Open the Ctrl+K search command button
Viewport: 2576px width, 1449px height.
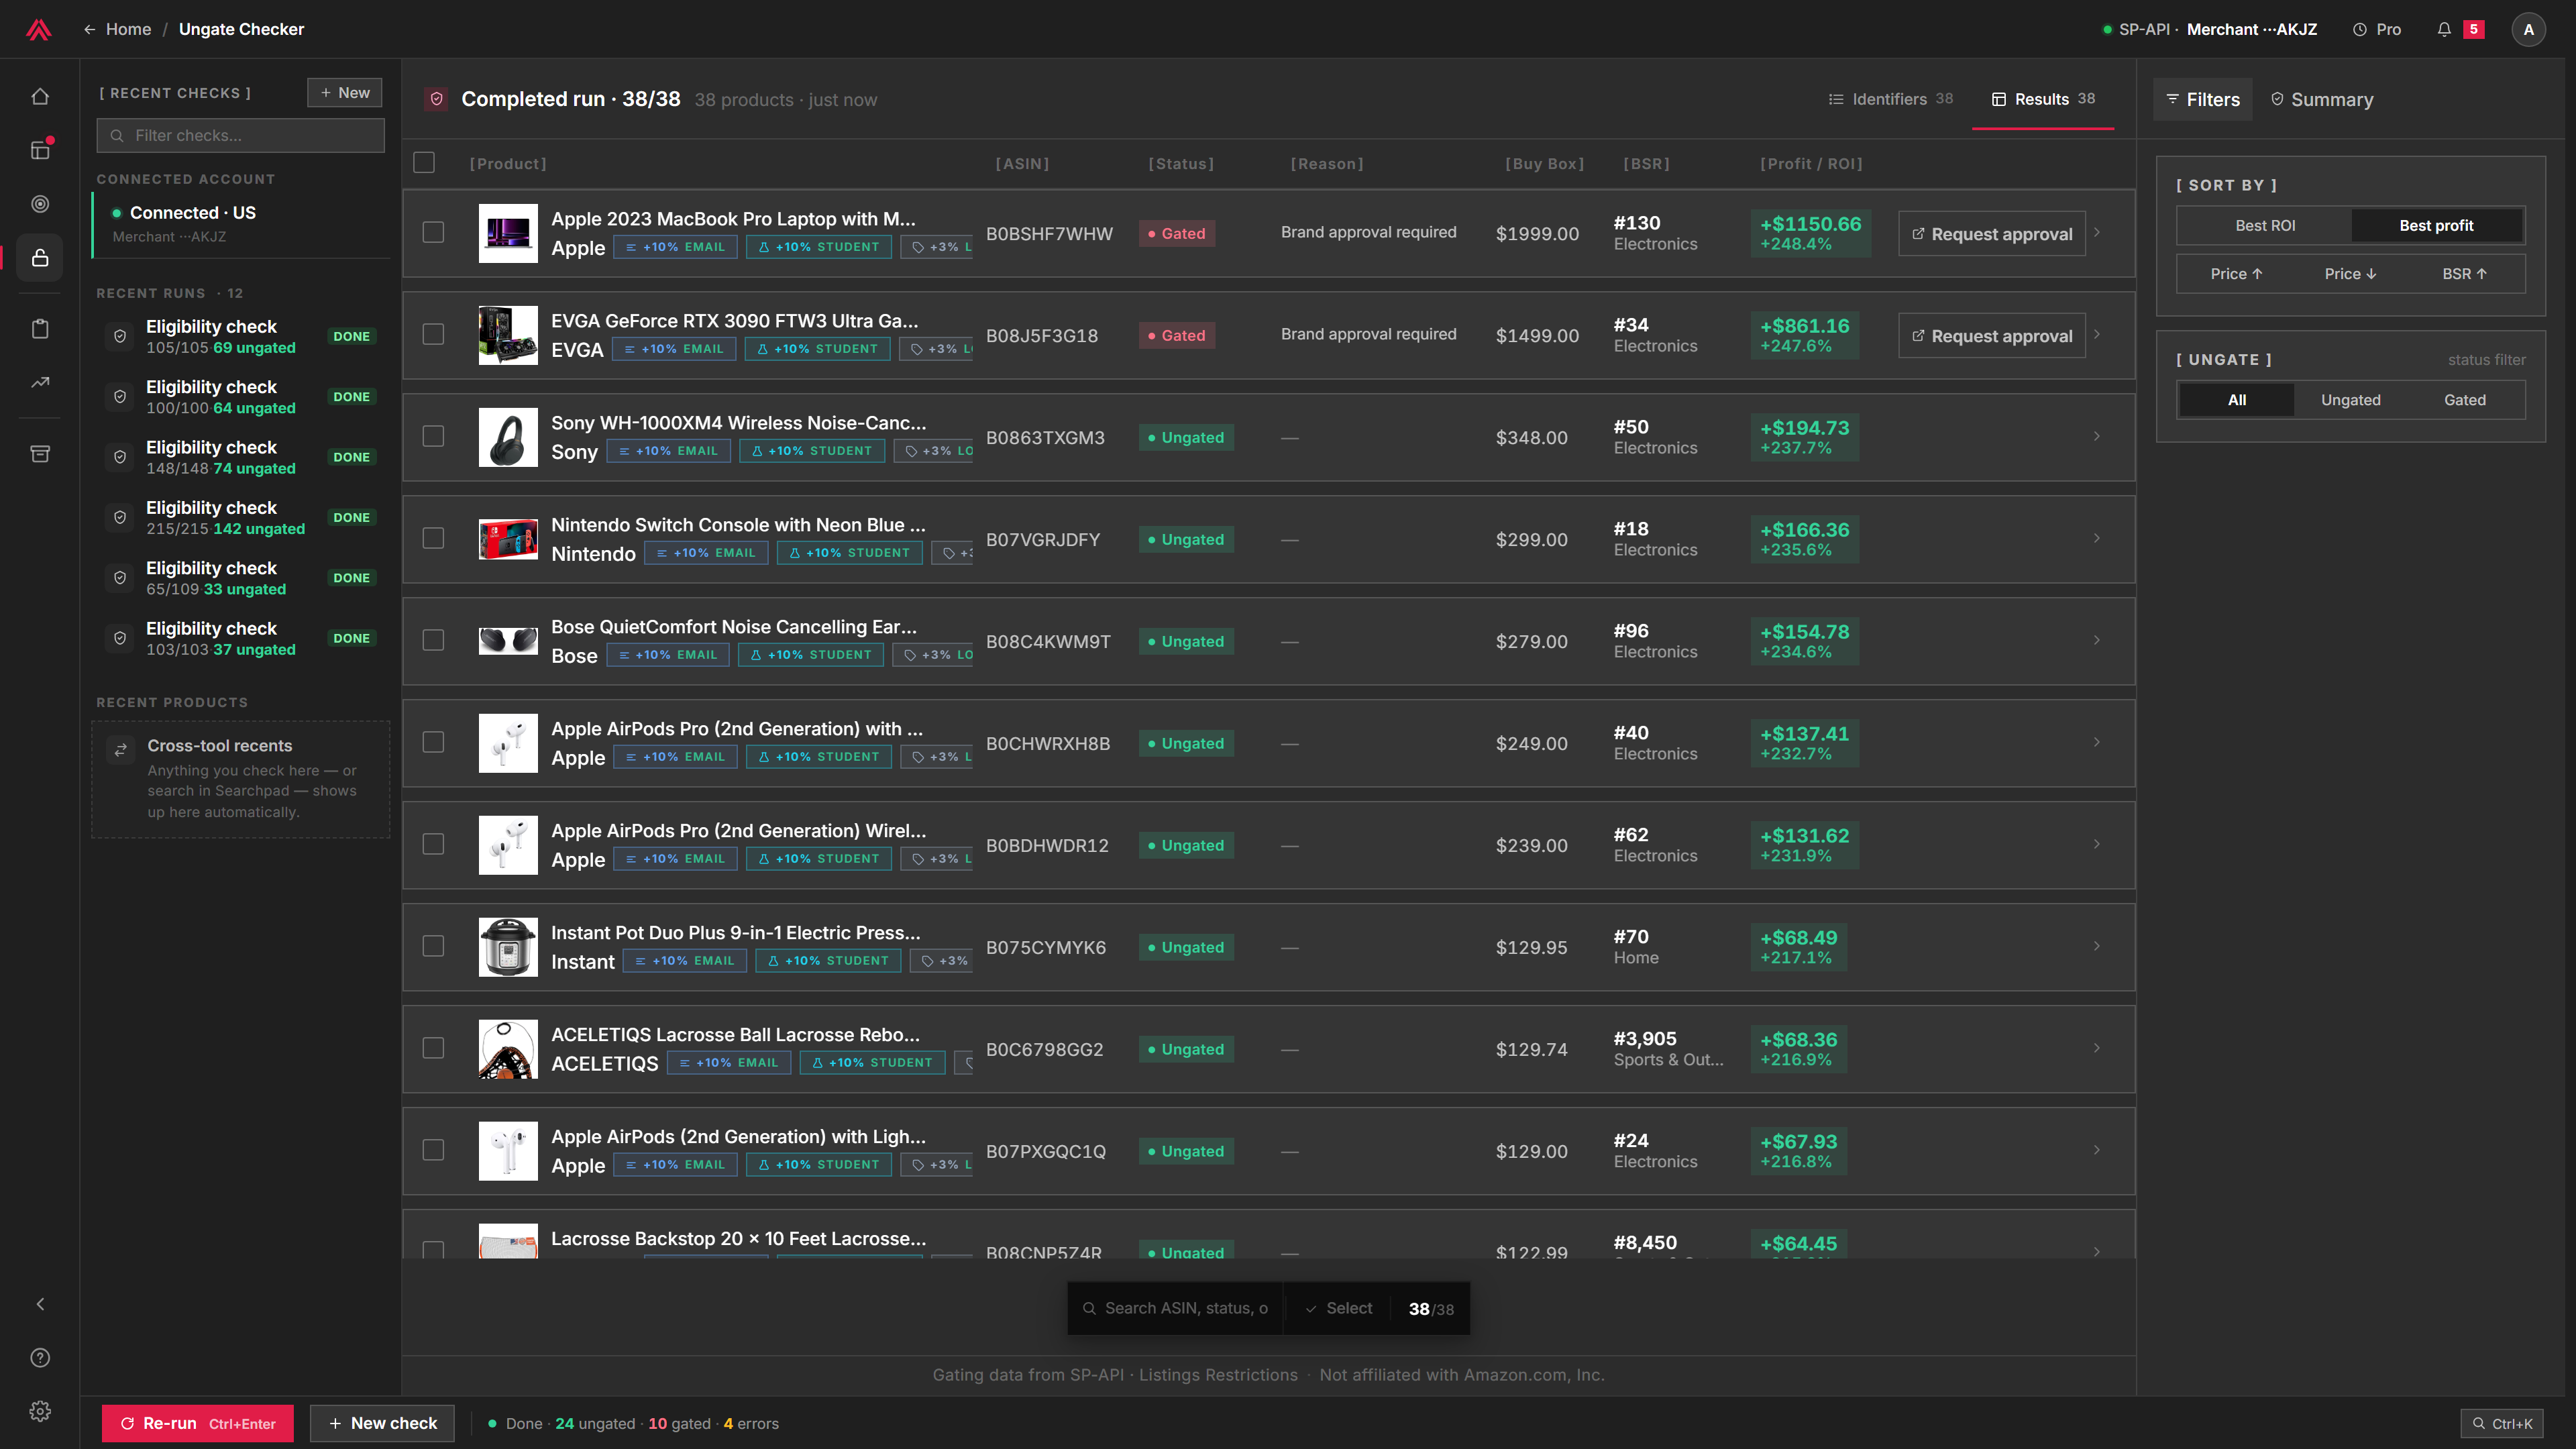[2502, 1423]
